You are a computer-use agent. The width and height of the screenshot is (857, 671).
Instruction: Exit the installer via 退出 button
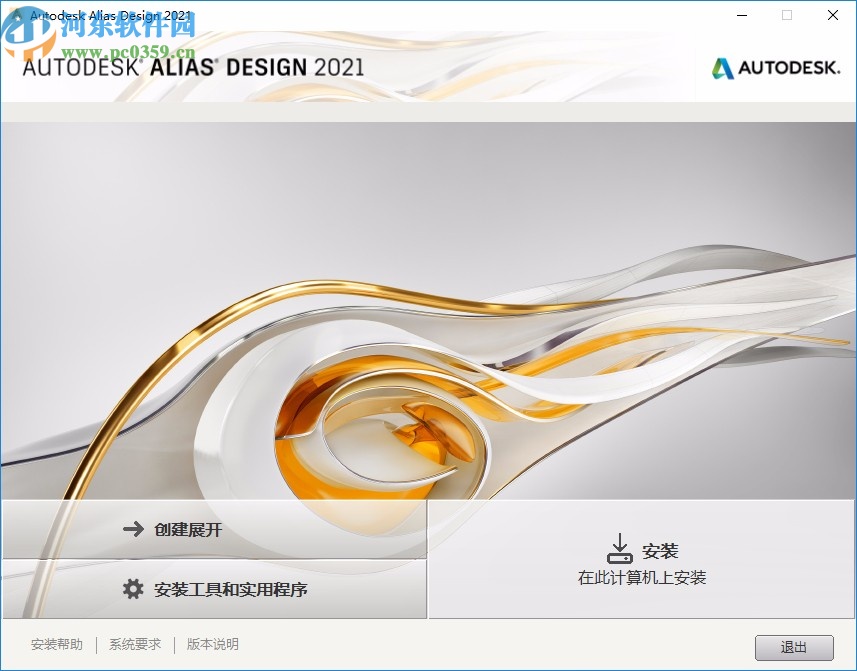[794, 647]
